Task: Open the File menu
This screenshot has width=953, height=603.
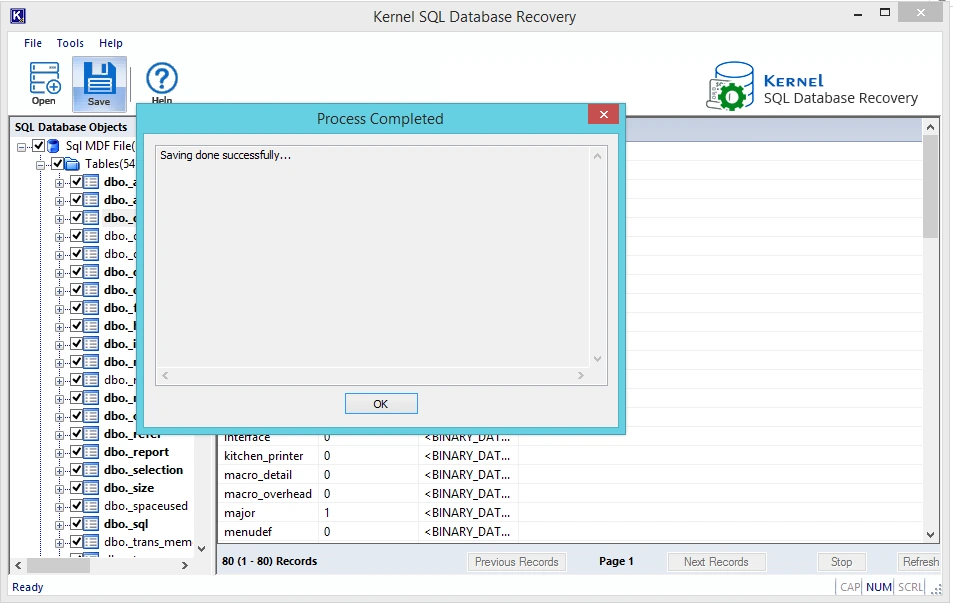Action: pyautogui.click(x=33, y=43)
